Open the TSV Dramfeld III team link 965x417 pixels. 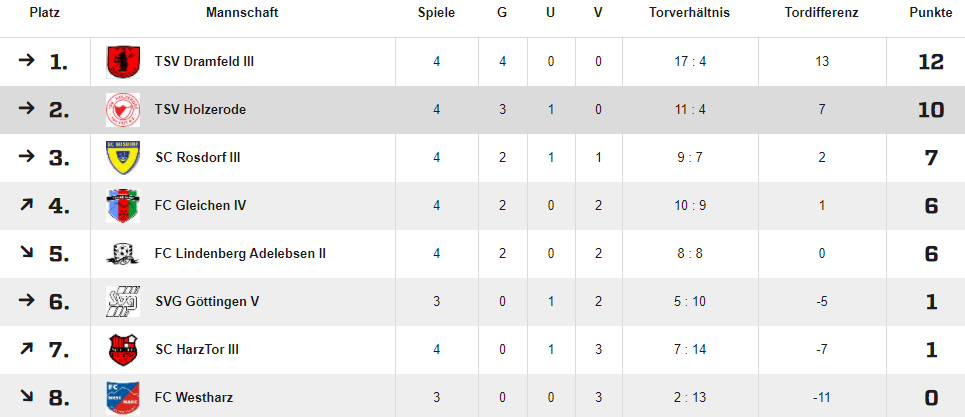pos(204,62)
